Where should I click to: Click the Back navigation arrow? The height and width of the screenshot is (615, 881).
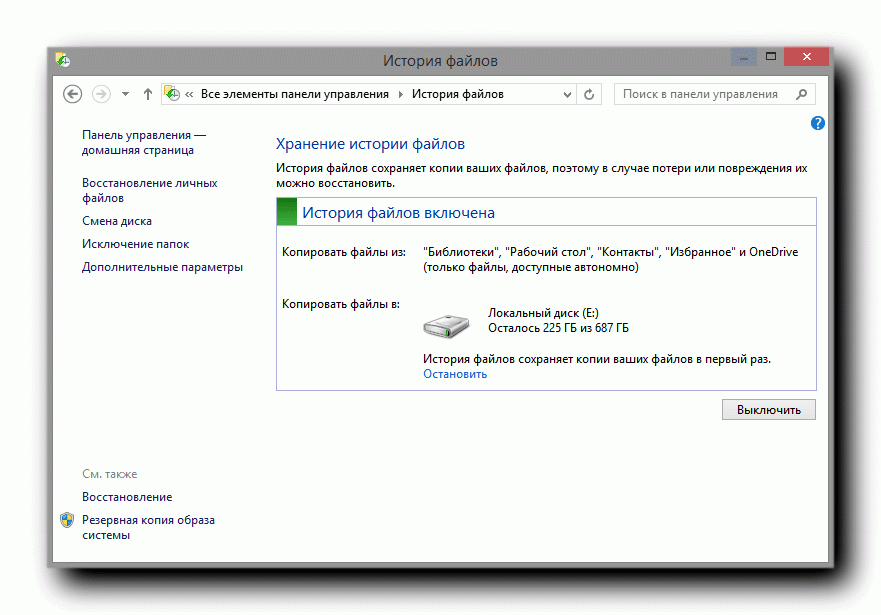72,94
